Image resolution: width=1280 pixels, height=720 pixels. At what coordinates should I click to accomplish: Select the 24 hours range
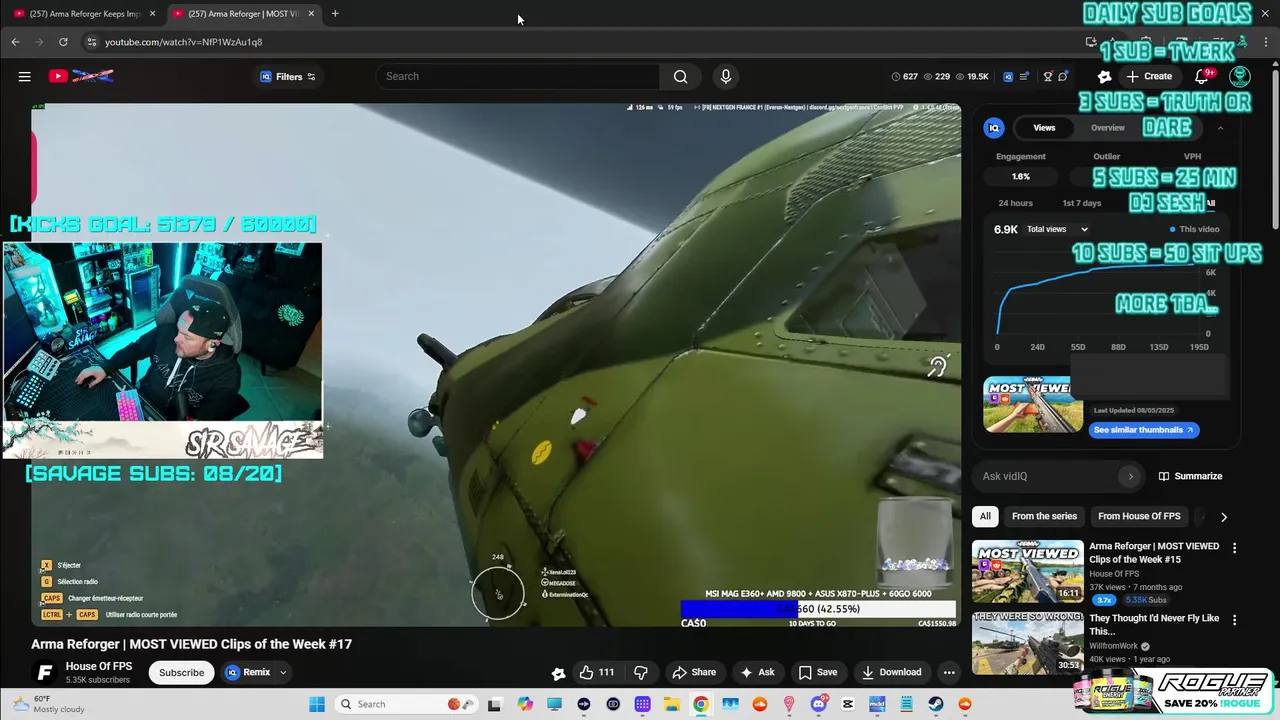(x=1015, y=203)
